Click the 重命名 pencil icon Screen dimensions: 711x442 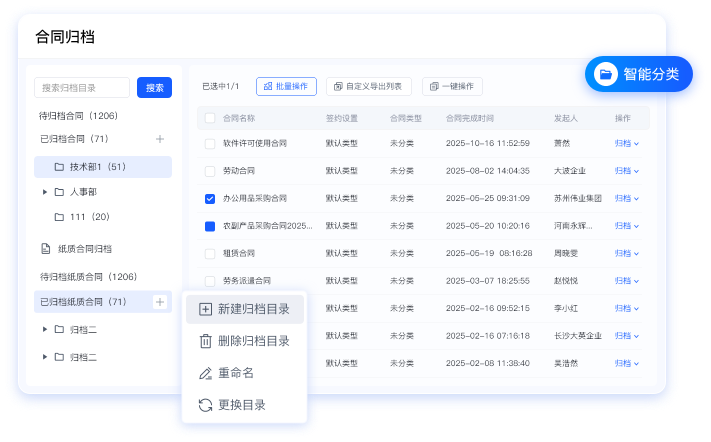pyautogui.click(x=205, y=373)
